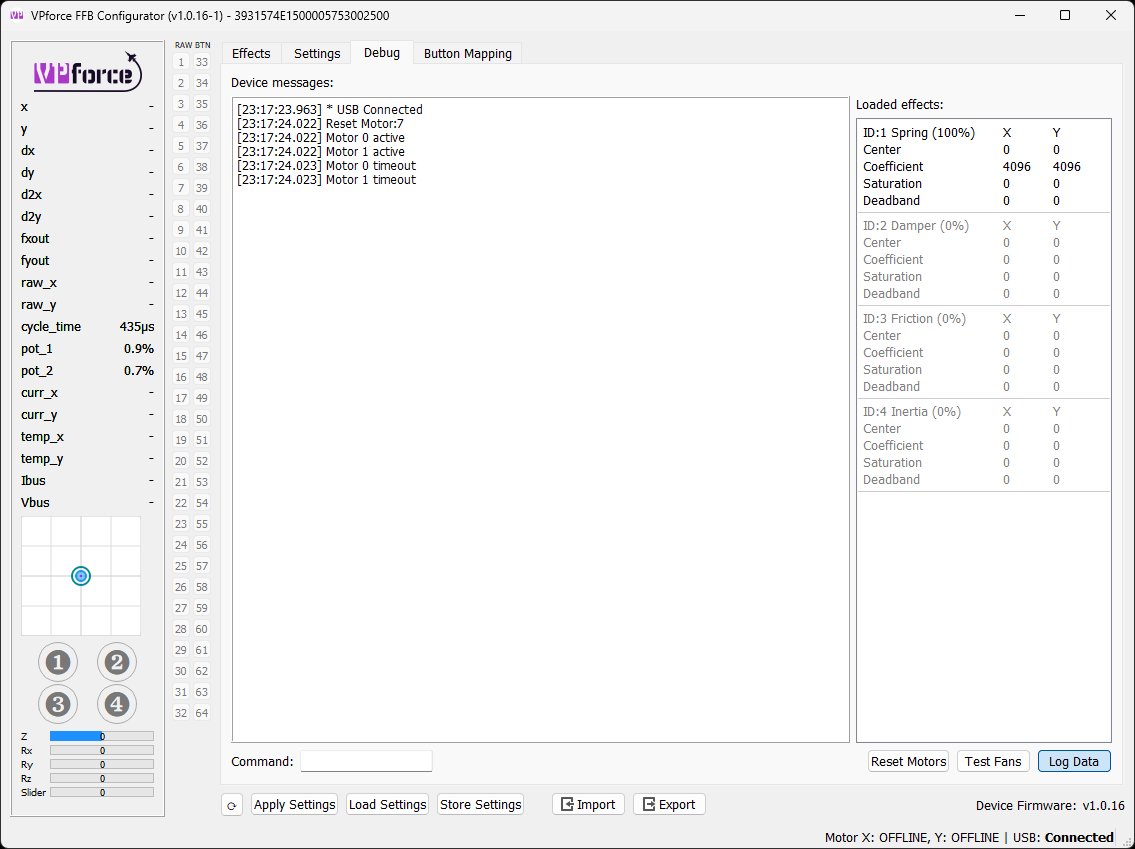Click raw button indicator 16

(181, 377)
